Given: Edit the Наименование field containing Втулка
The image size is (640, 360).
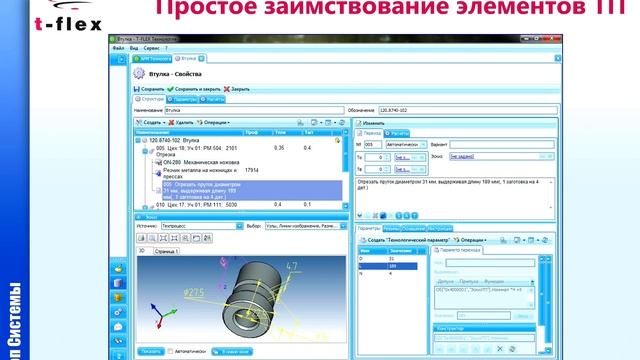Looking at the screenshot, I should point(254,110).
